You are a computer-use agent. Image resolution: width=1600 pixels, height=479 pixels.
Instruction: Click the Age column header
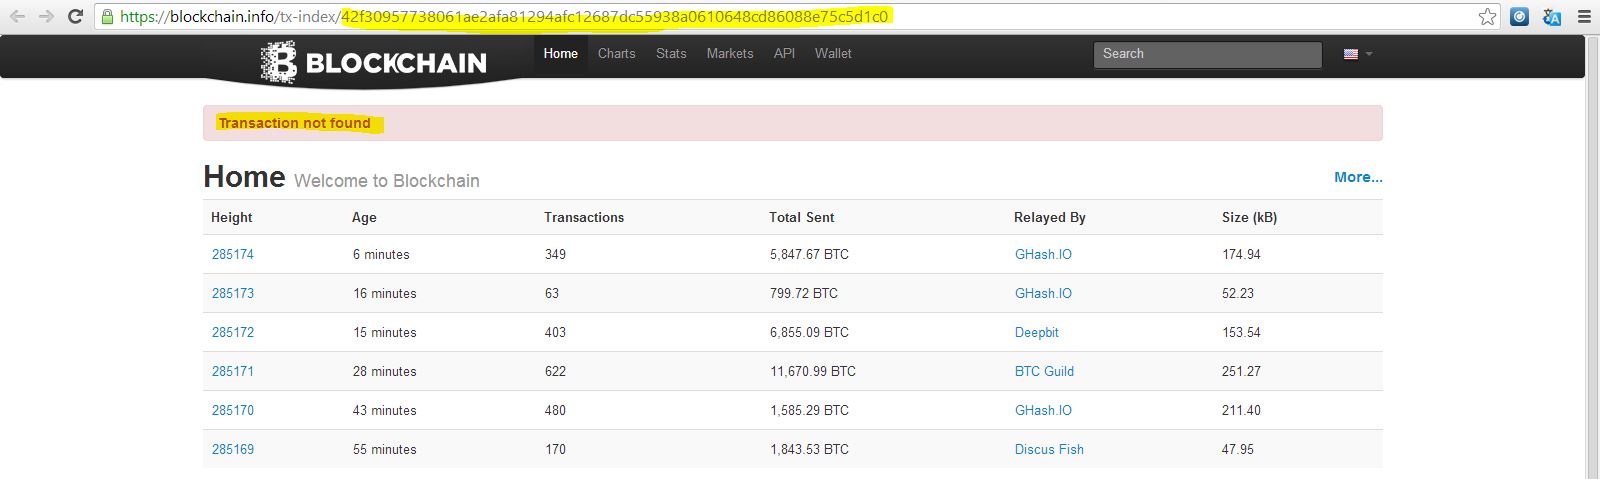tap(364, 217)
